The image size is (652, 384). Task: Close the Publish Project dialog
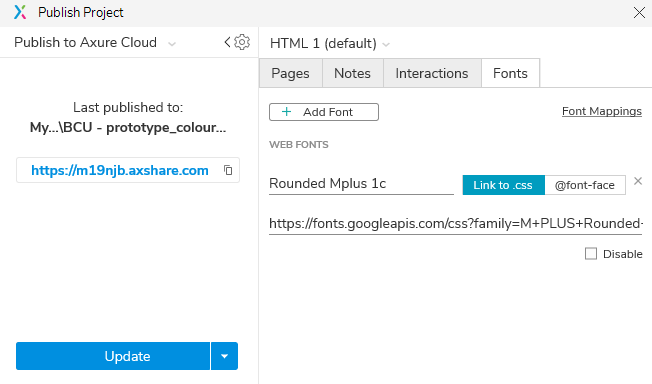click(x=639, y=12)
